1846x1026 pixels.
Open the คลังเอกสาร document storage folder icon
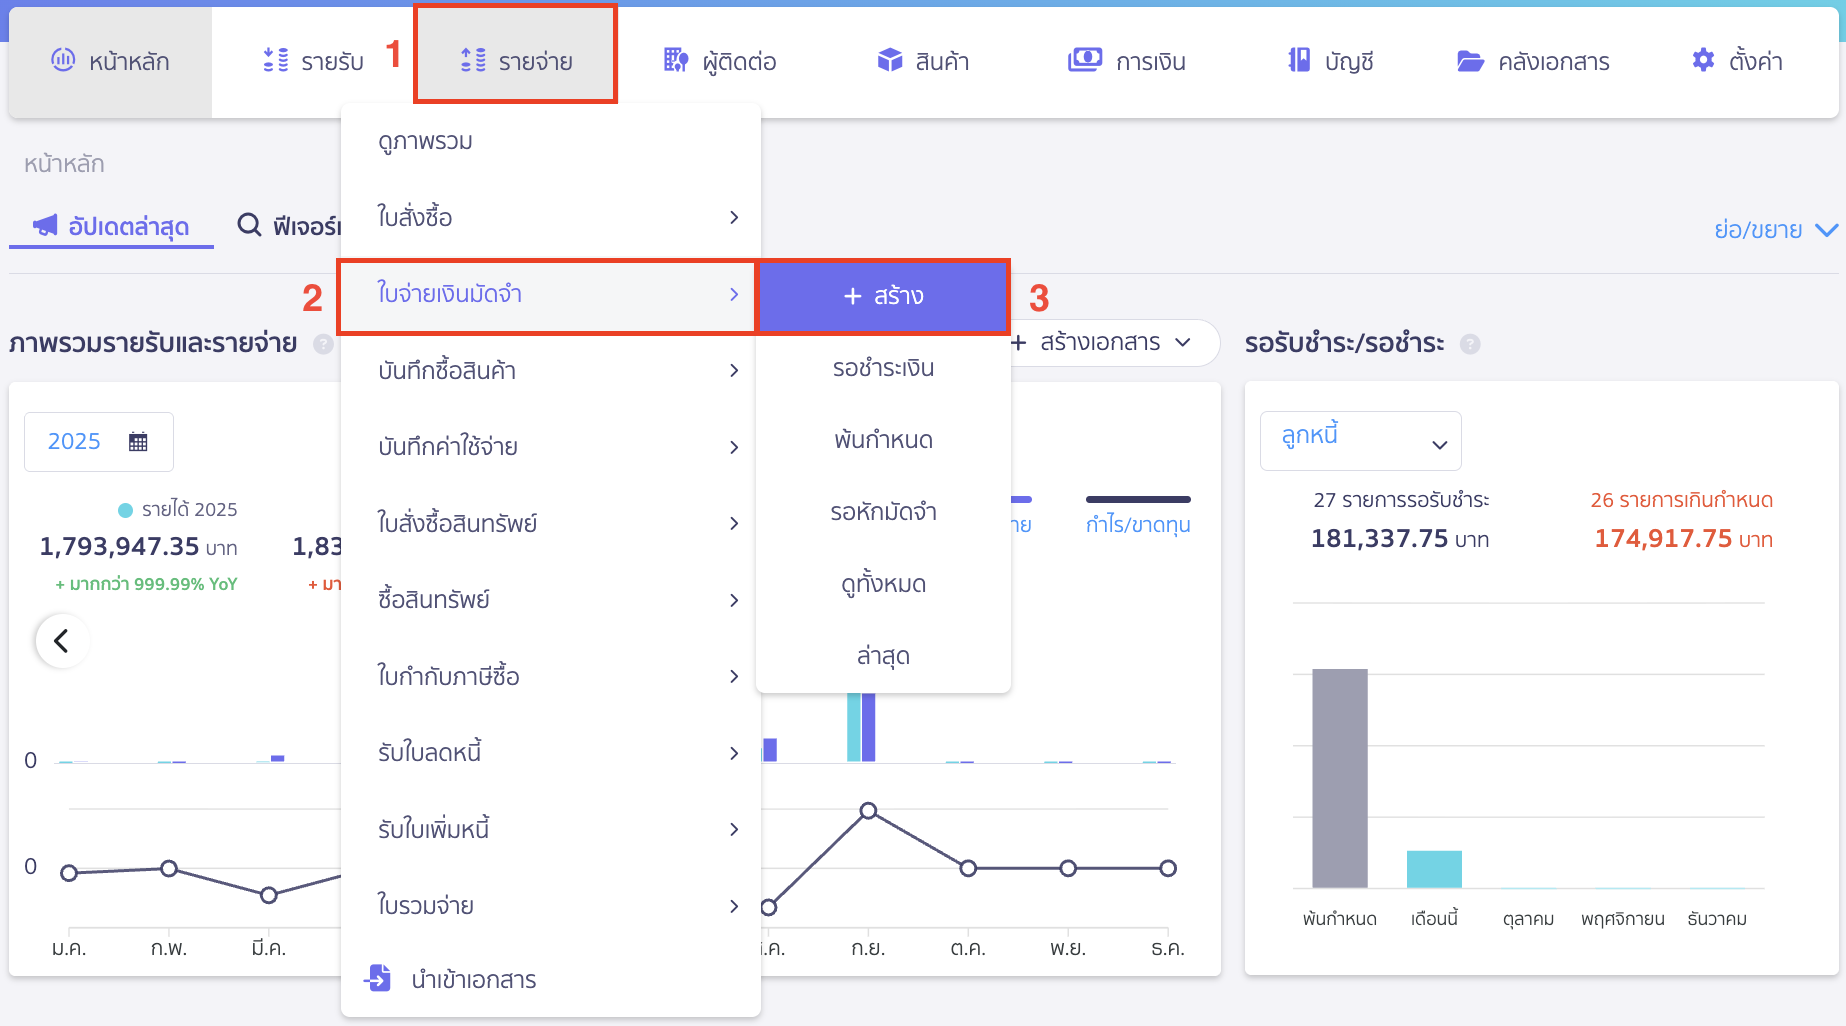pos(1468,60)
